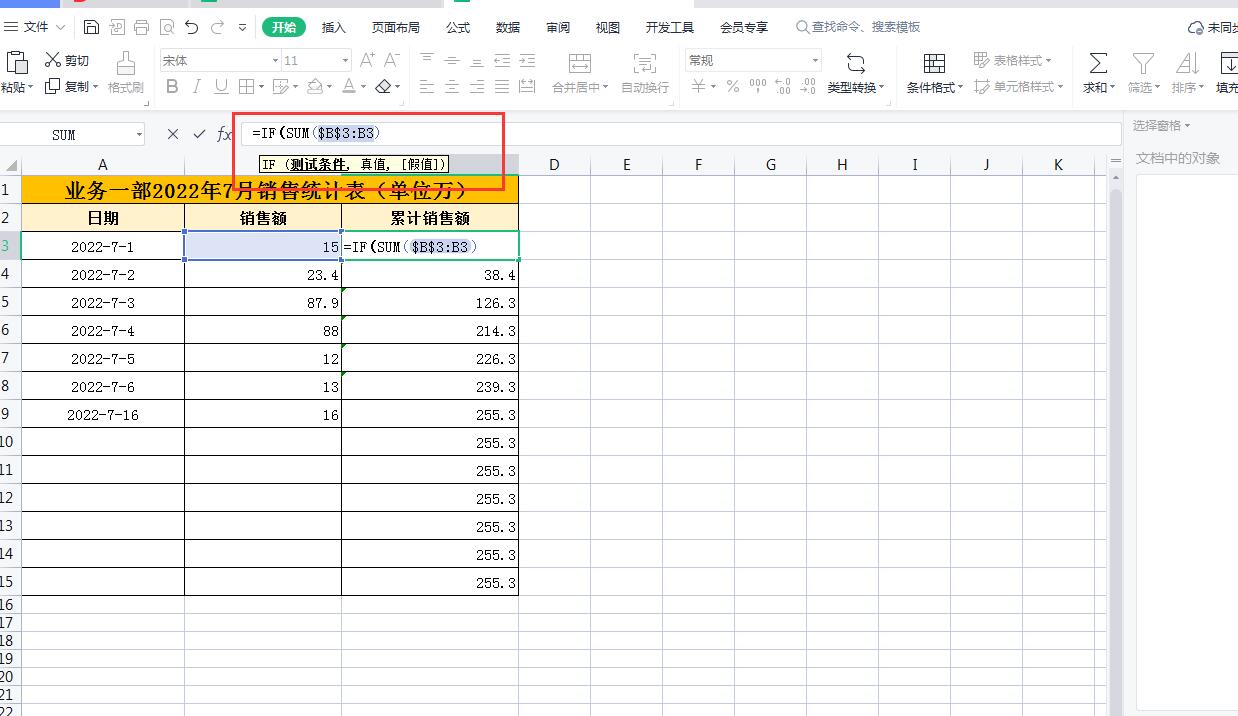Cancel formula entry with the X icon
This screenshot has height=716, width=1238.
tap(173, 134)
